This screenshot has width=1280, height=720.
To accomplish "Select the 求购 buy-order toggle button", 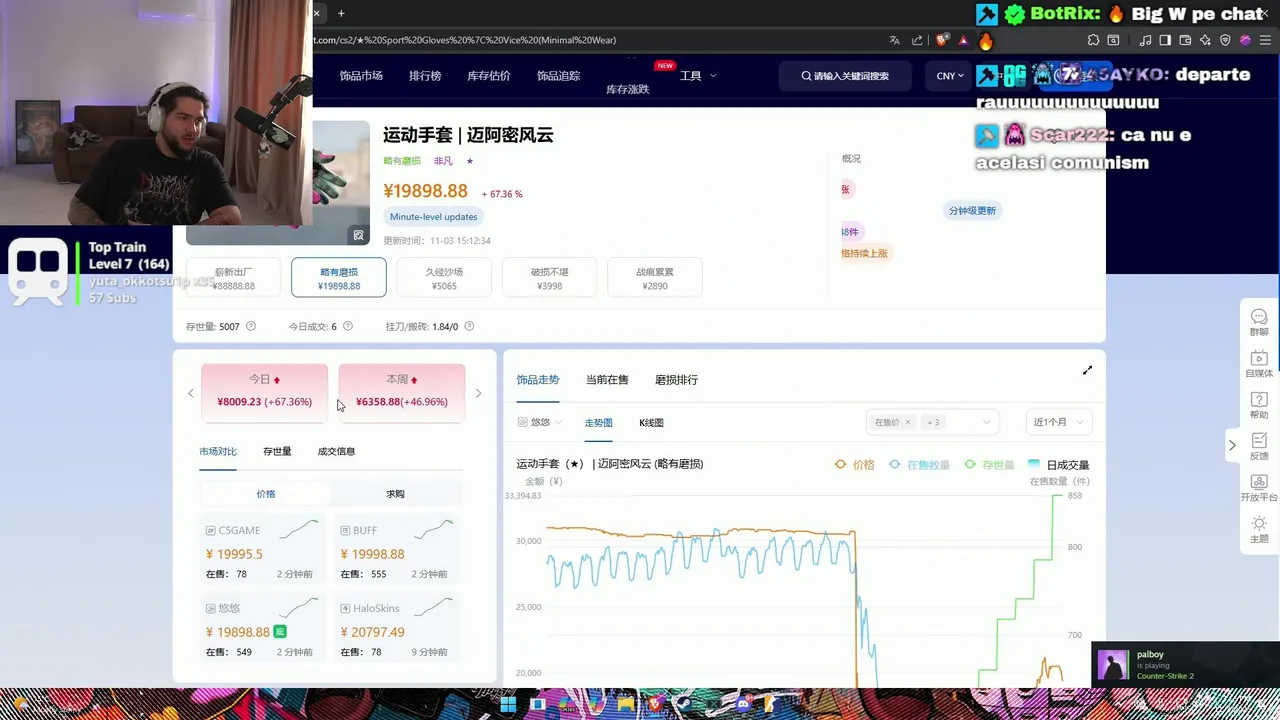I will (x=396, y=493).
